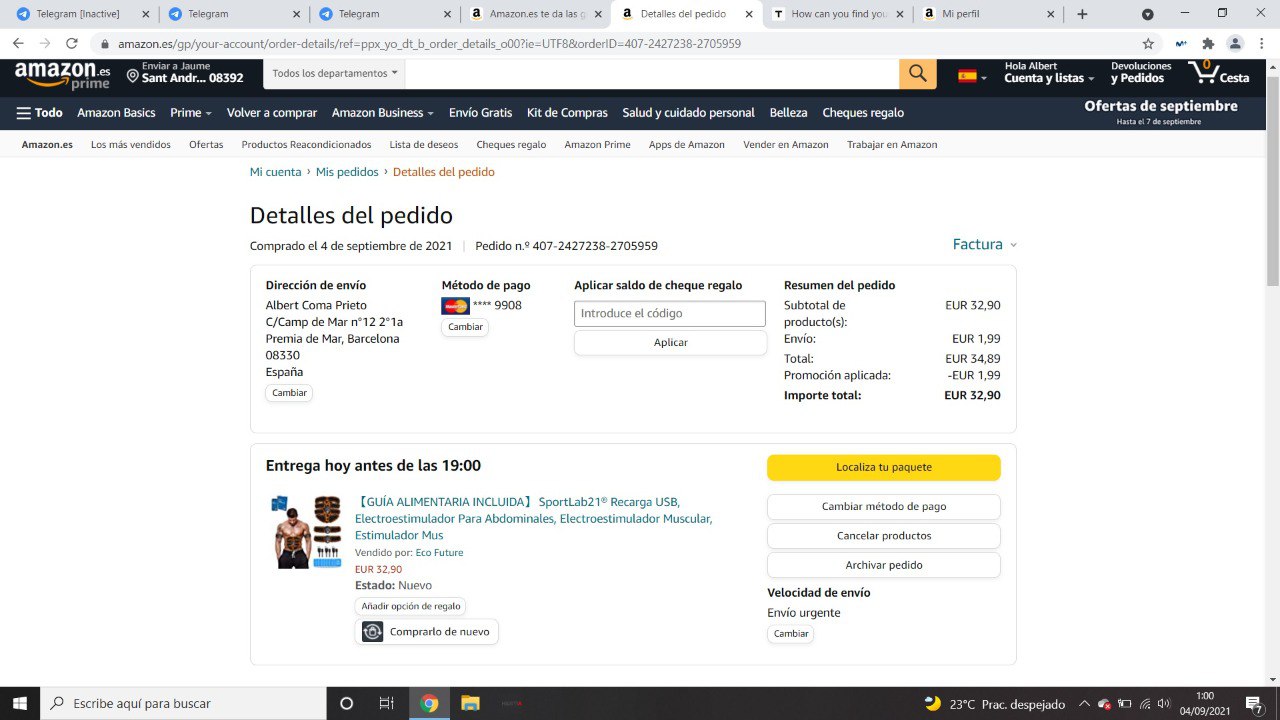Expand Todos los departamentos dropdown
The width and height of the screenshot is (1280, 720).
tap(335, 74)
